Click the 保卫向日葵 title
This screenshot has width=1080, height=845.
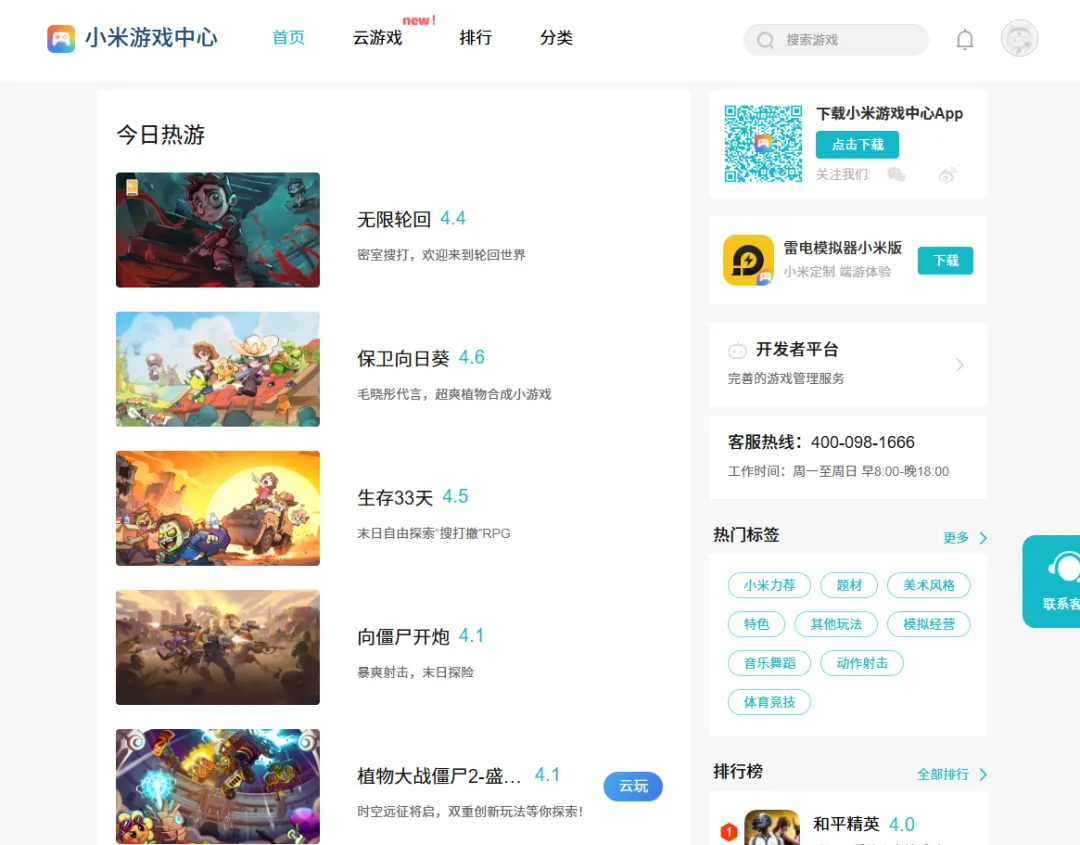403,358
